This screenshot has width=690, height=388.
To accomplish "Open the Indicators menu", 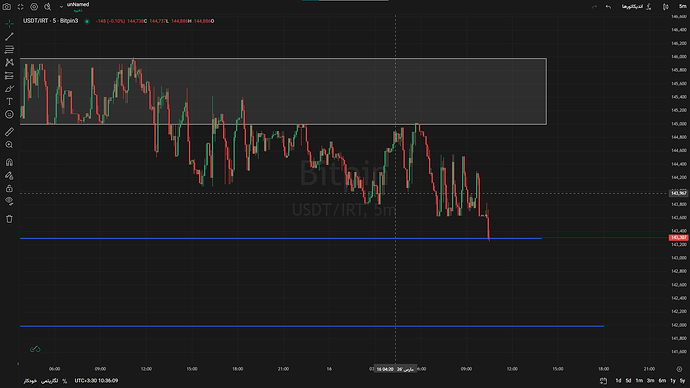I will pos(636,7).
